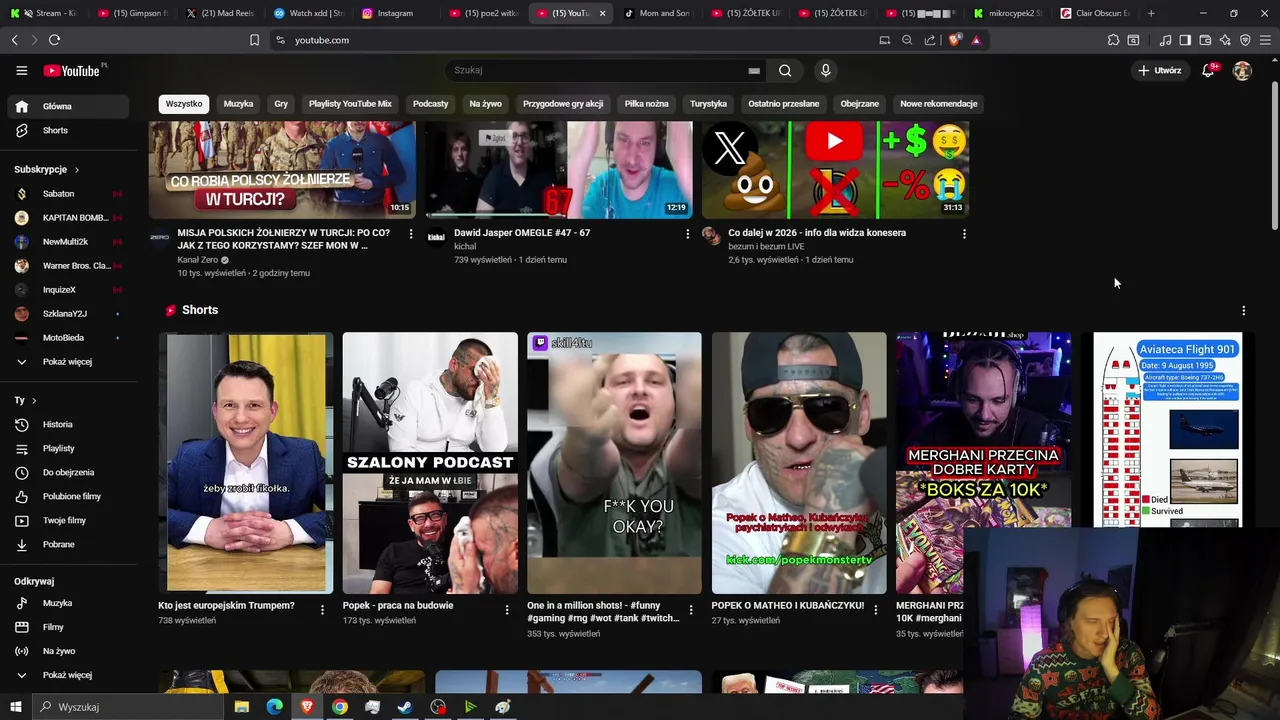The height and width of the screenshot is (720, 1280).
Task: Open the MotoBieda subscription channel
Action: [x=68, y=337]
